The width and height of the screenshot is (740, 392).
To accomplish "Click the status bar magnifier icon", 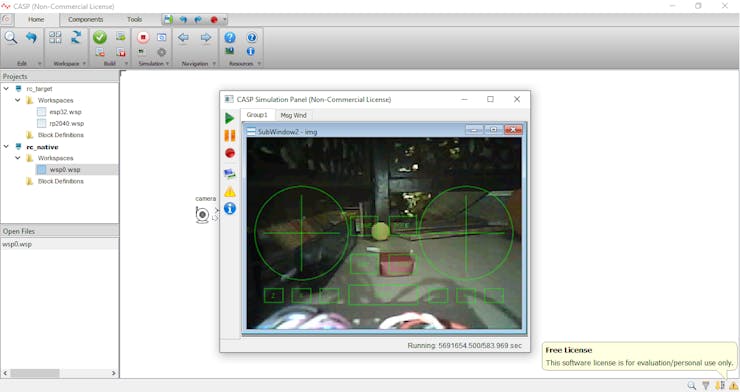I will [x=691, y=386].
